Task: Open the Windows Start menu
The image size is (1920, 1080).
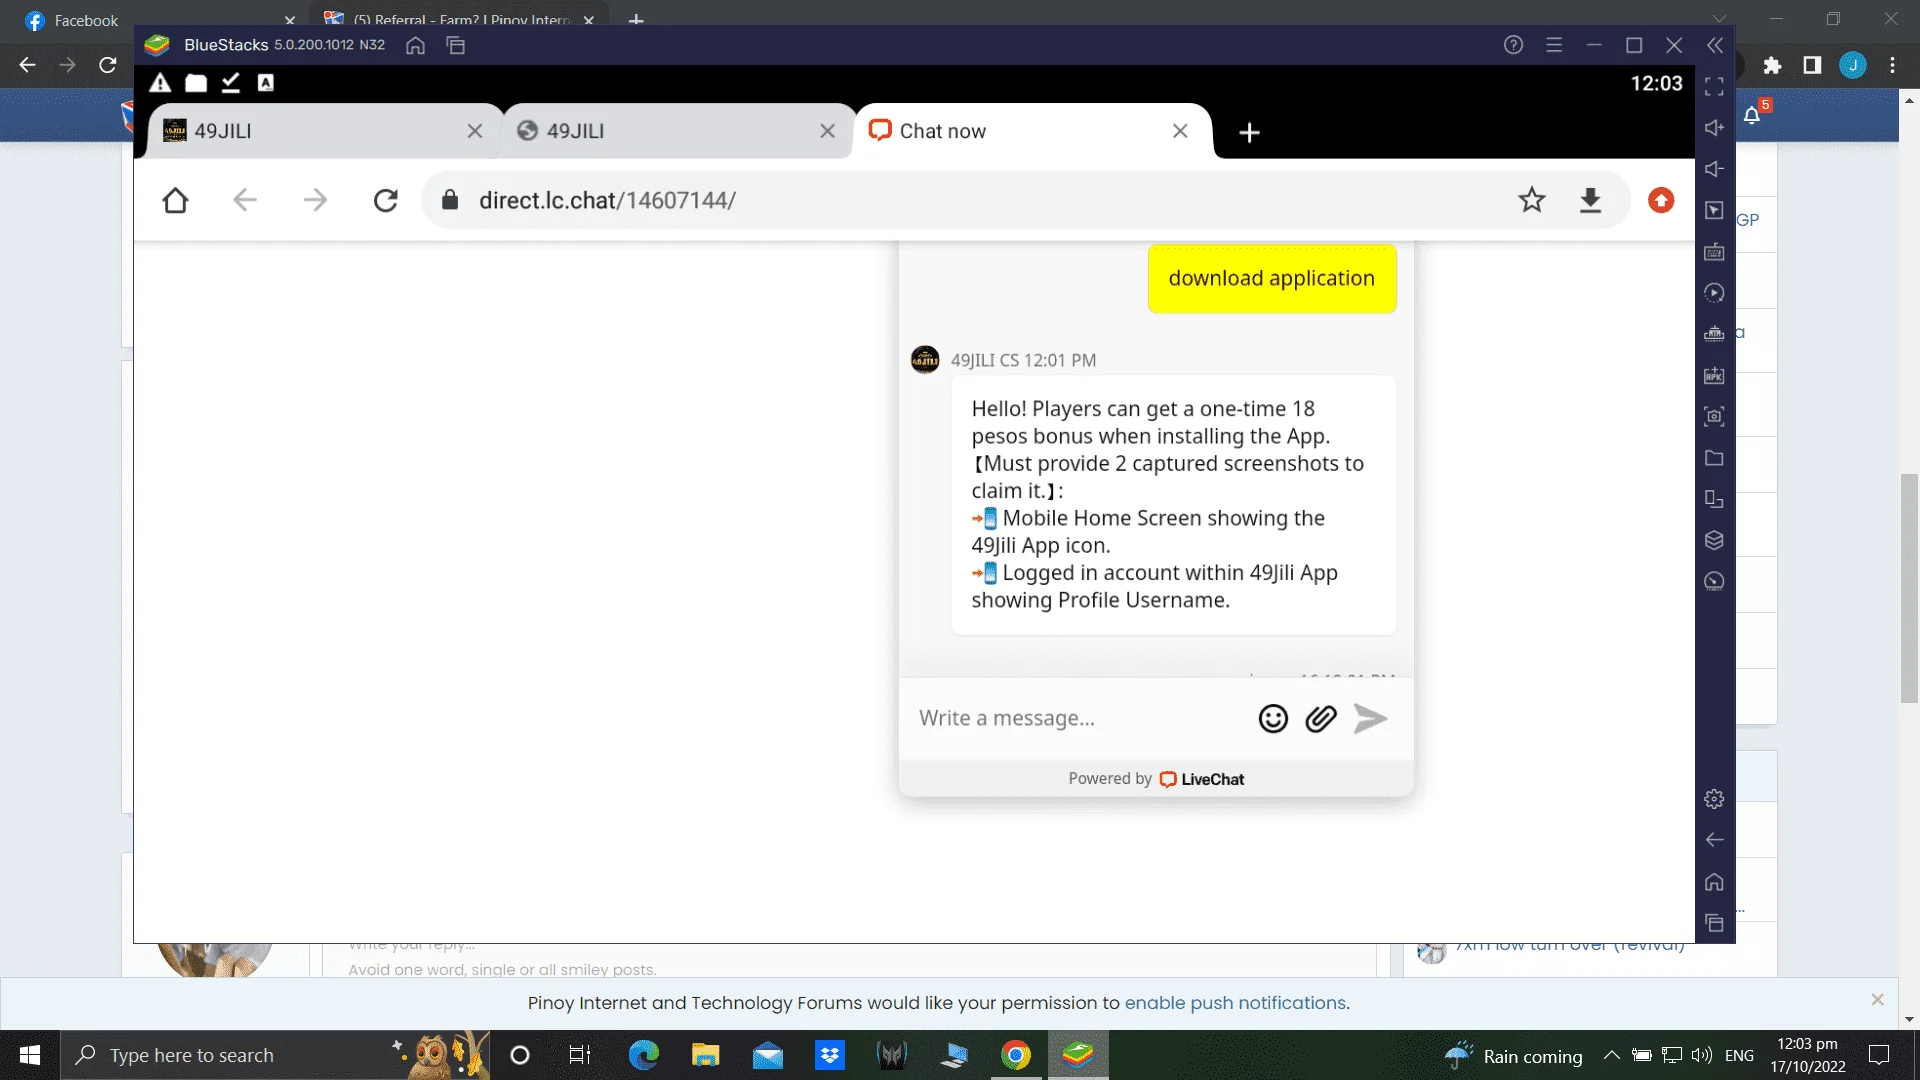Action: tap(30, 1055)
